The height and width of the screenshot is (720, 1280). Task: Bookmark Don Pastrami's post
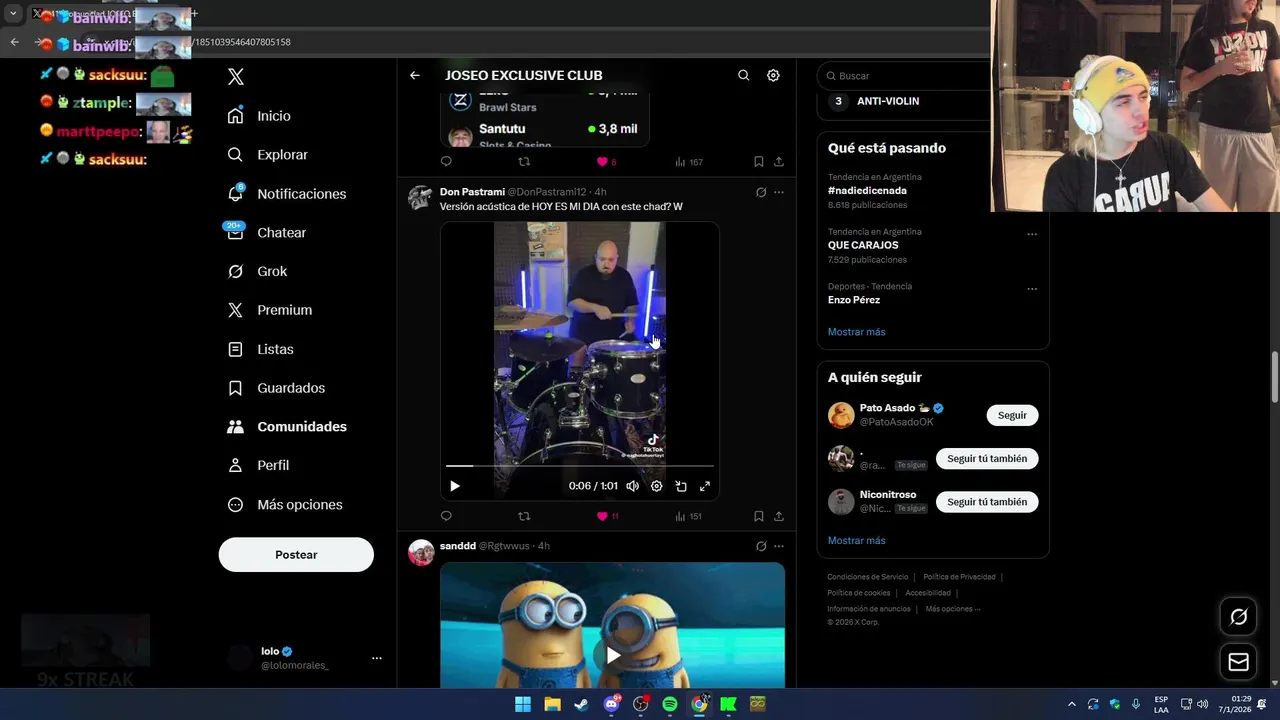[x=758, y=516]
